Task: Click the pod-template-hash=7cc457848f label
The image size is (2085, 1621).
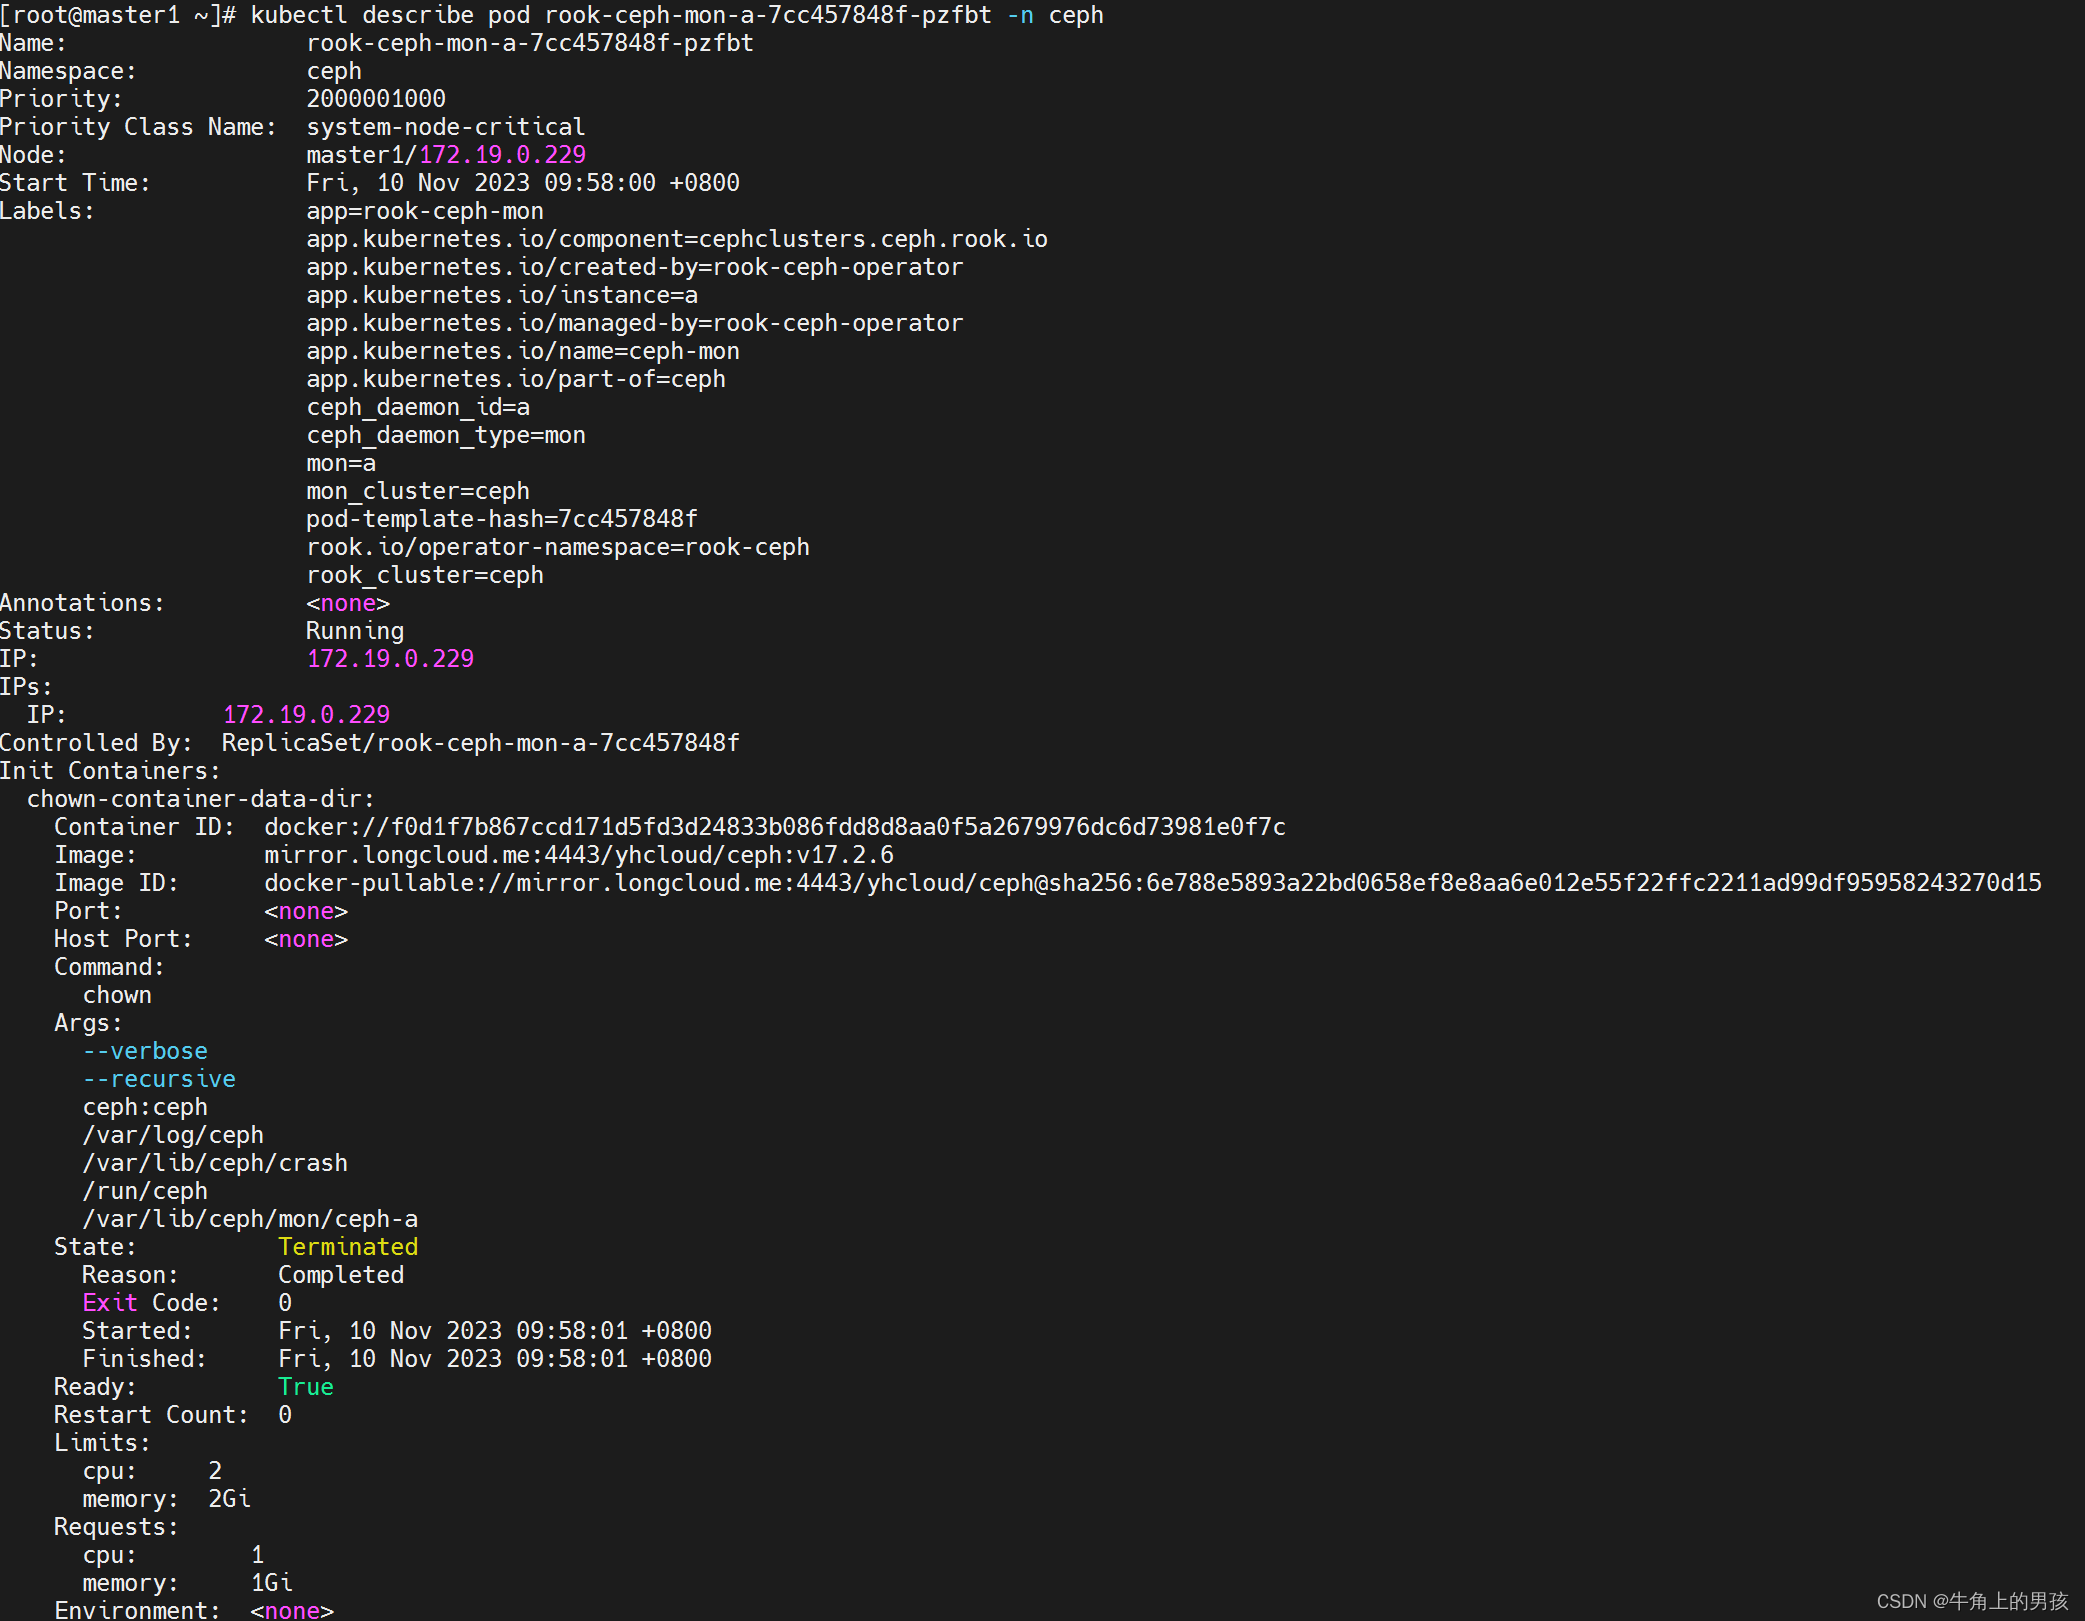Action: click(502, 519)
